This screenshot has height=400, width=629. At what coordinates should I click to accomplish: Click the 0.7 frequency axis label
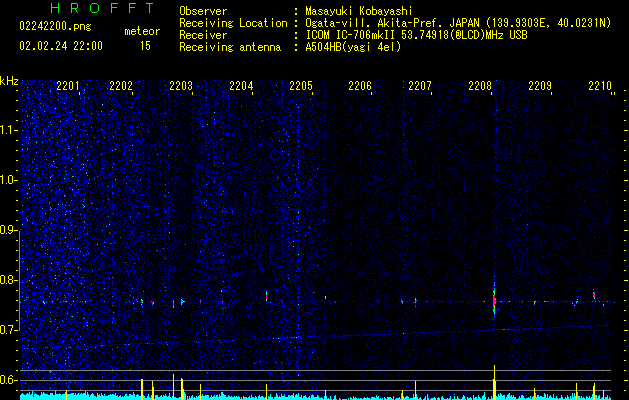click(9, 330)
